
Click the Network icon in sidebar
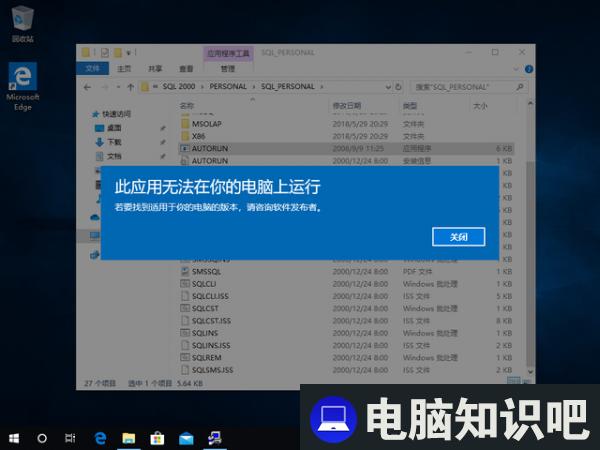pos(95,254)
